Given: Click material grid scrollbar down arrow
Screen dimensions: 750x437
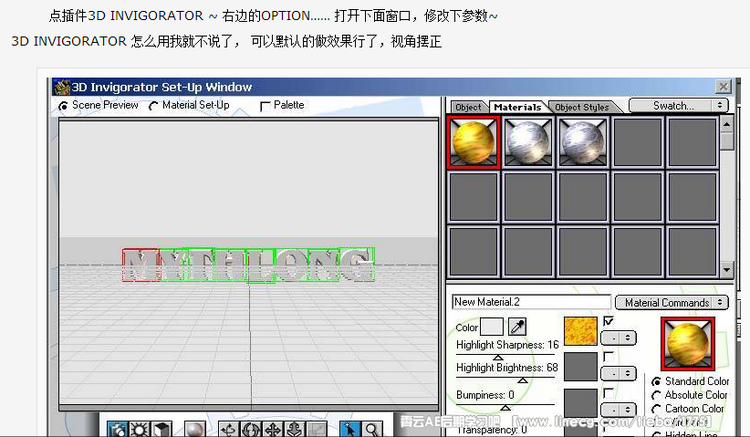Looking at the screenshot, I should tap(727, 270).
